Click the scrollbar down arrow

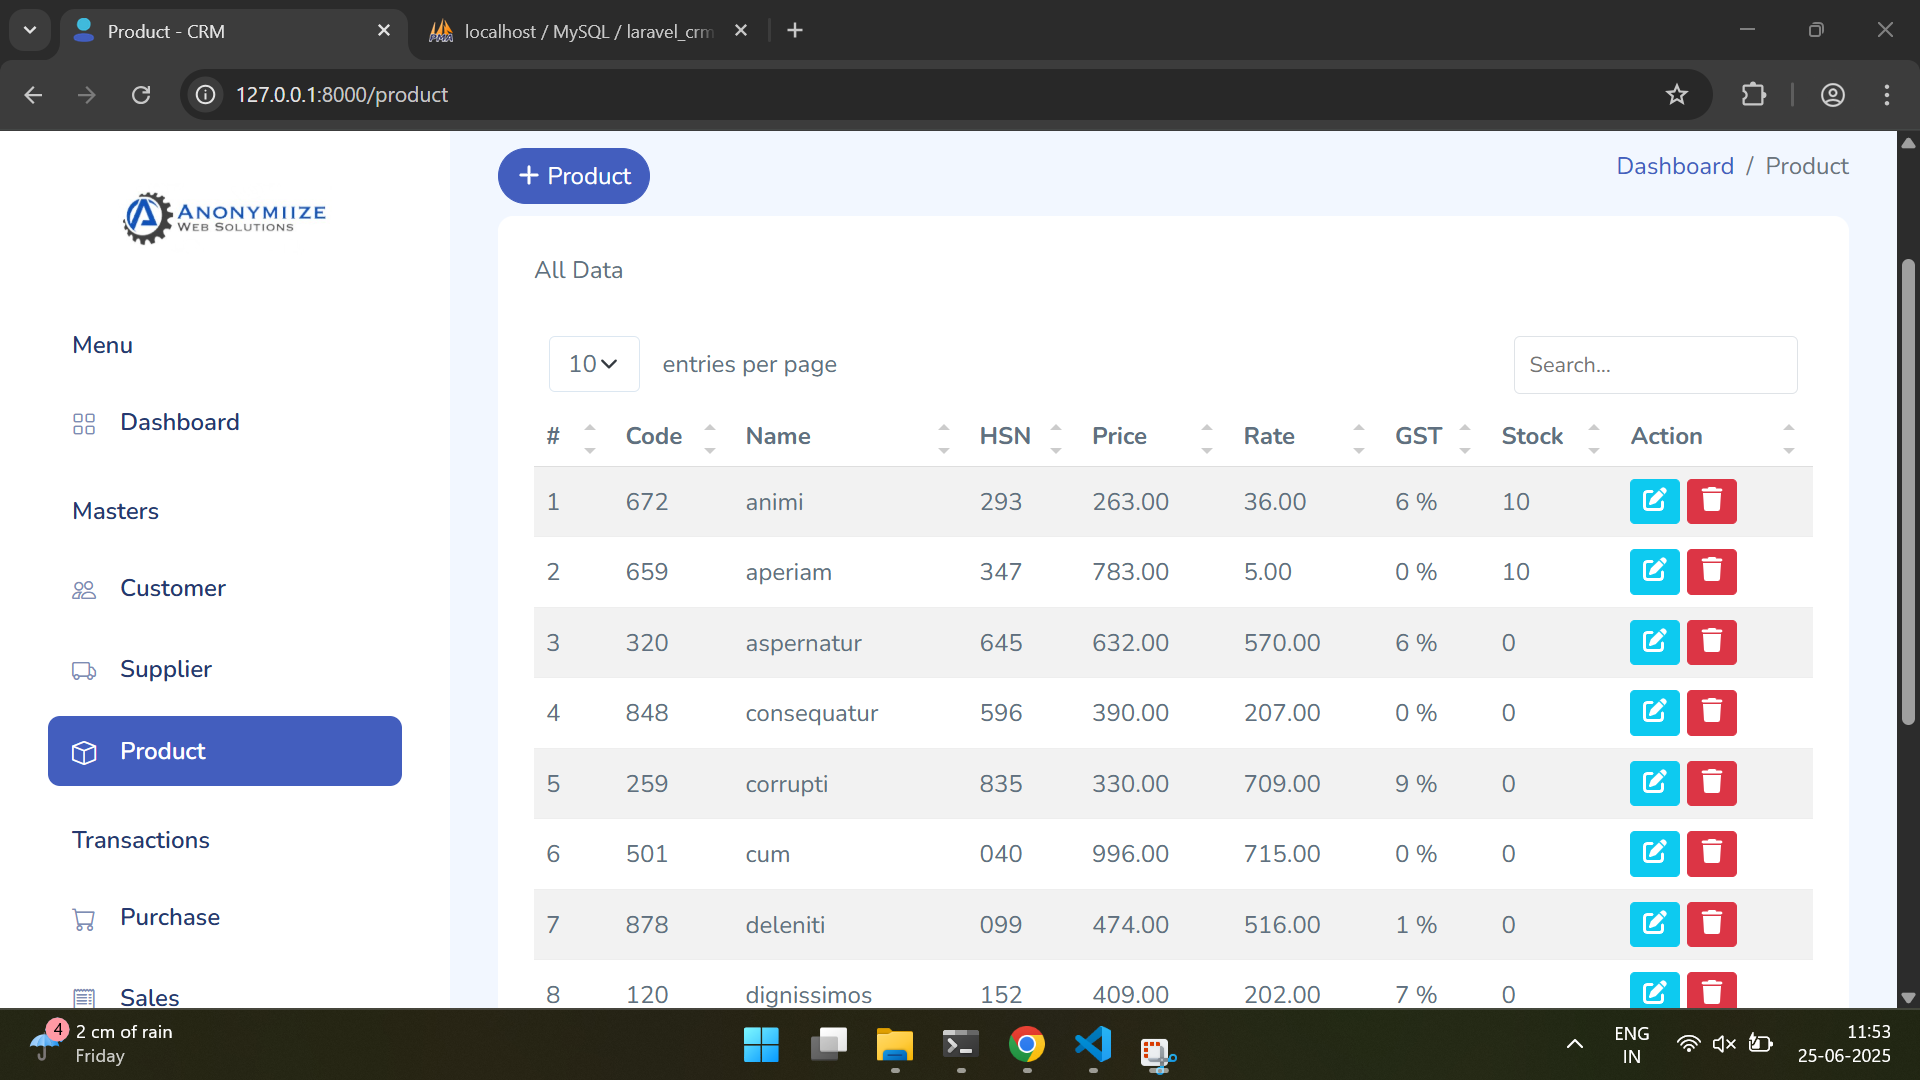(x=1908, y=997)
